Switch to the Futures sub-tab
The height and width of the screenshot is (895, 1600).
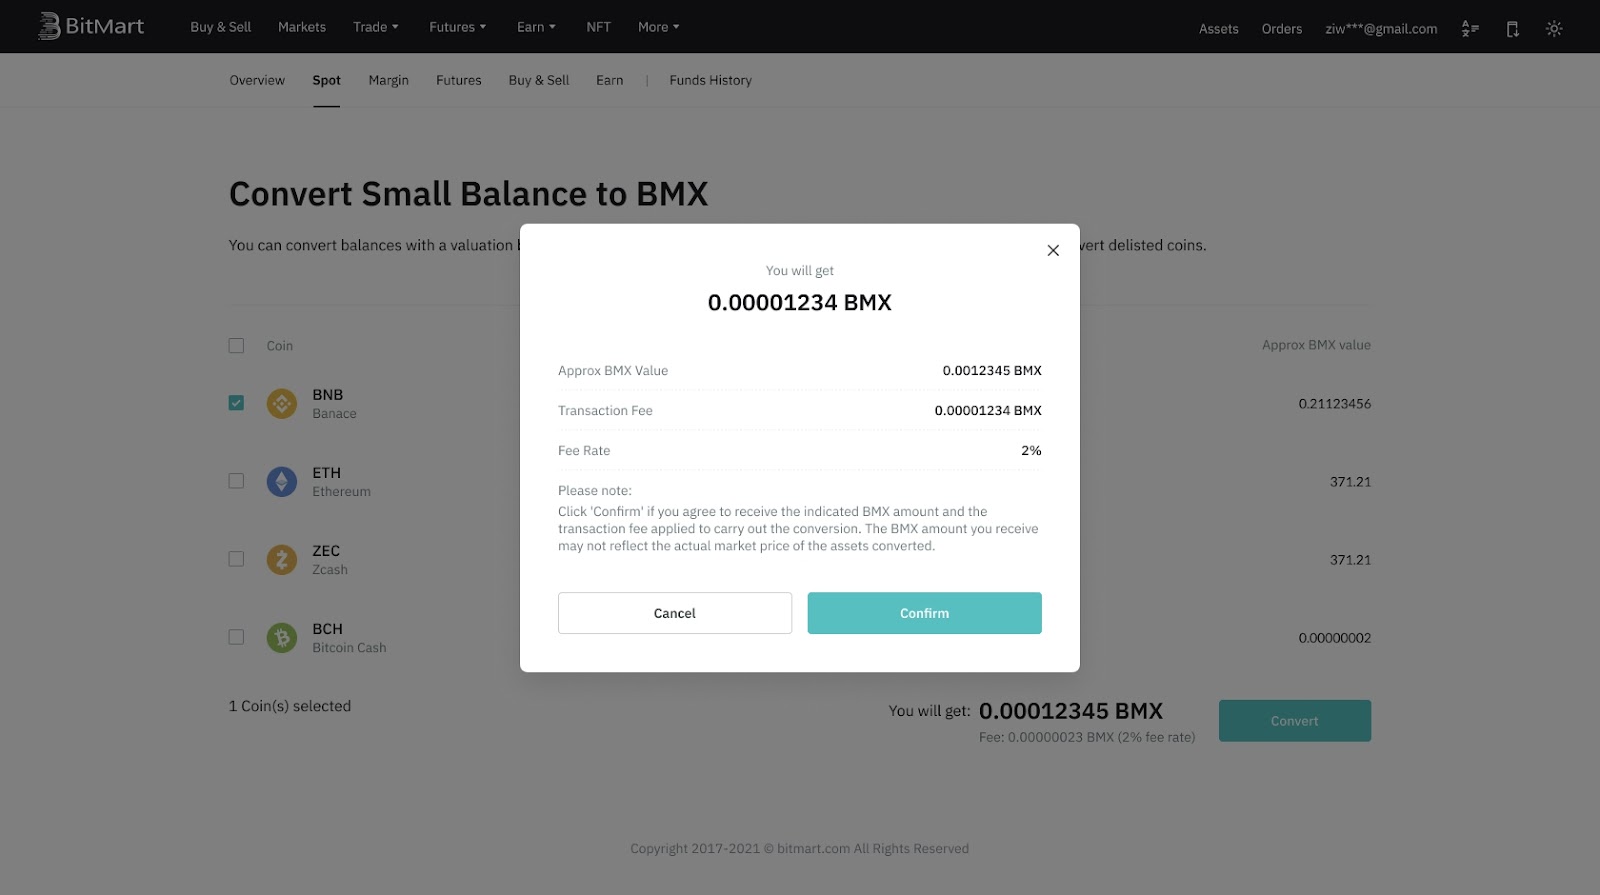(459, 80)
